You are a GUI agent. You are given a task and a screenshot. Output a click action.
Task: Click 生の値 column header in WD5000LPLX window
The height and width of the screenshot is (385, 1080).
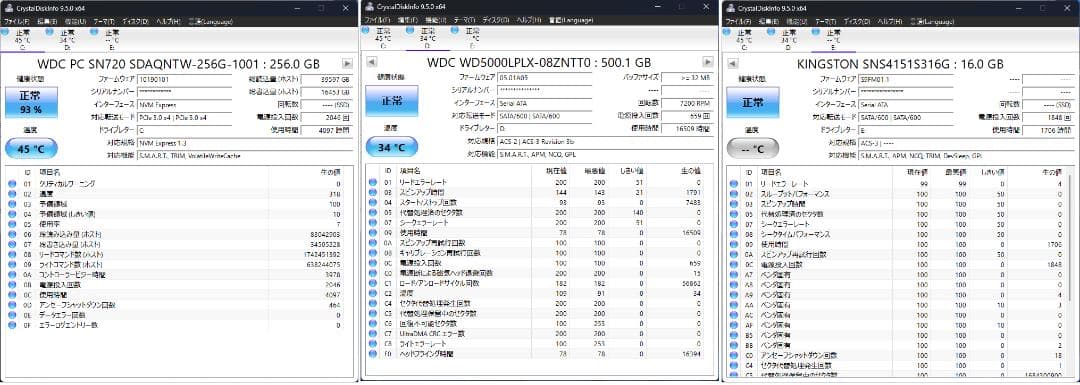tap(691, 170)
